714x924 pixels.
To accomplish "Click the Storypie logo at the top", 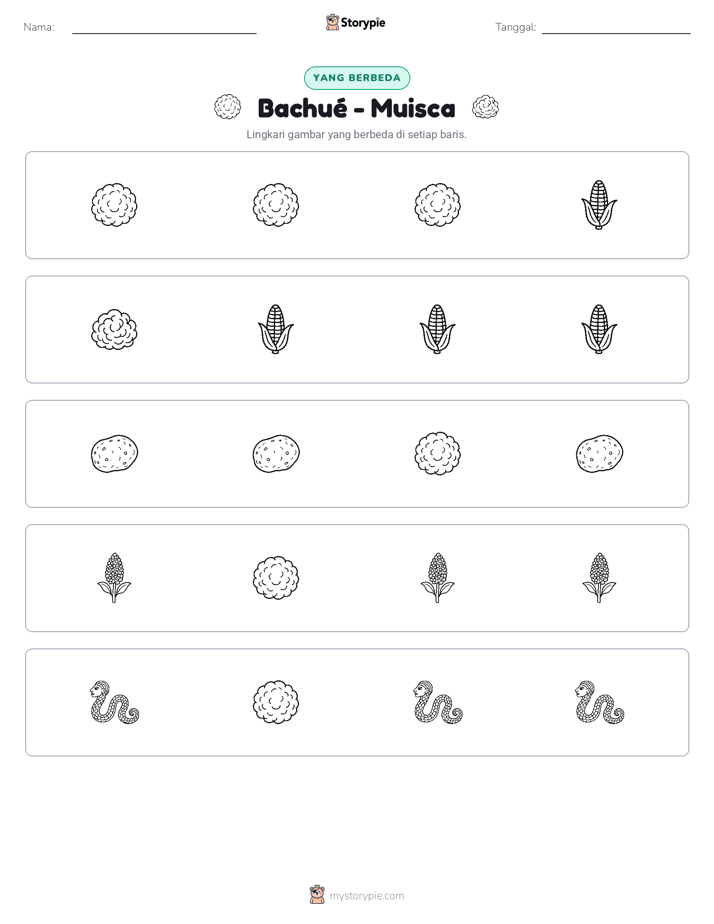I will 355,22.
